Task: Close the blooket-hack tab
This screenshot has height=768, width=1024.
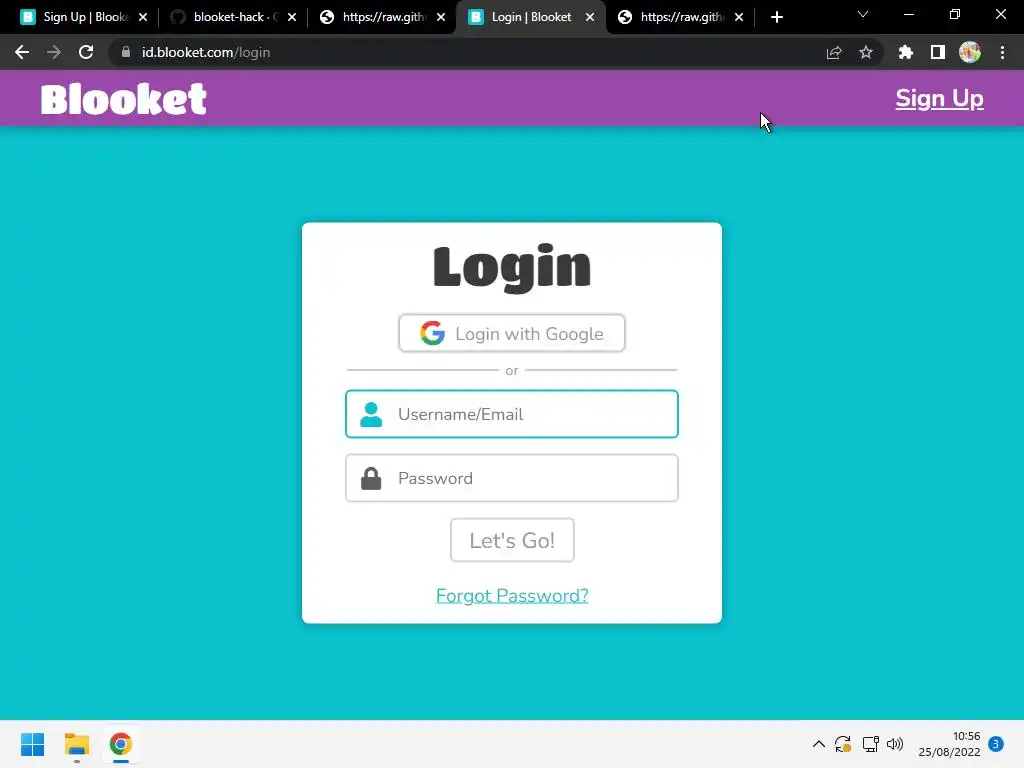Action: (292, 17)
